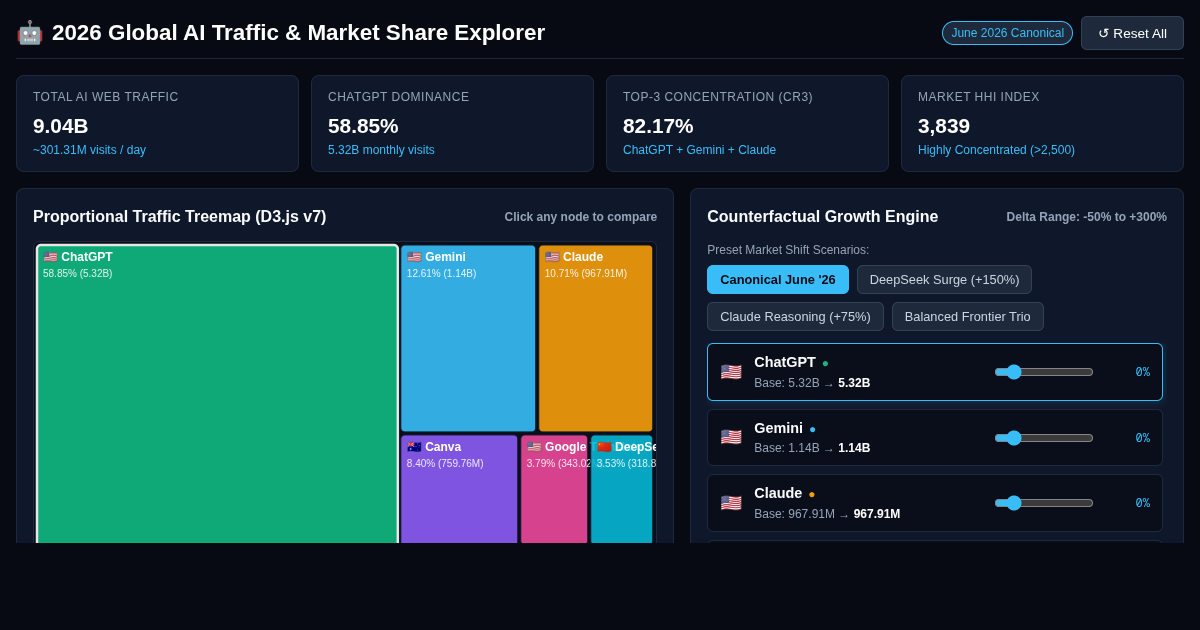Click the US flag in Gemini slider row
The image size is (1200, 630).
[x=731, y=437]
